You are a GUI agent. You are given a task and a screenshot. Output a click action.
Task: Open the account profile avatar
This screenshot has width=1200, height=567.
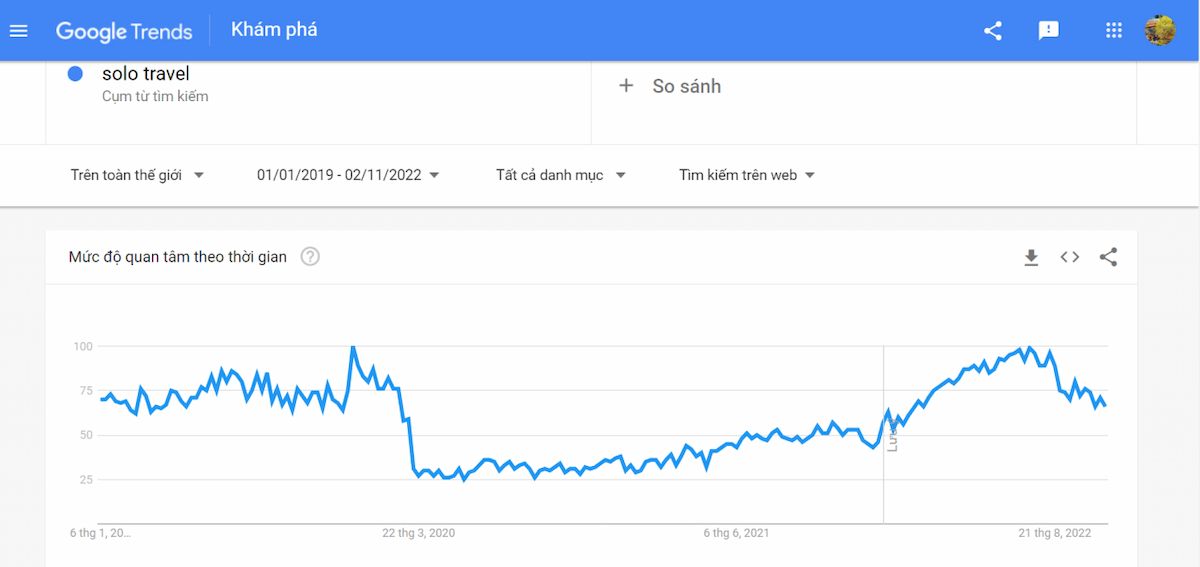tap(1160, 30)
